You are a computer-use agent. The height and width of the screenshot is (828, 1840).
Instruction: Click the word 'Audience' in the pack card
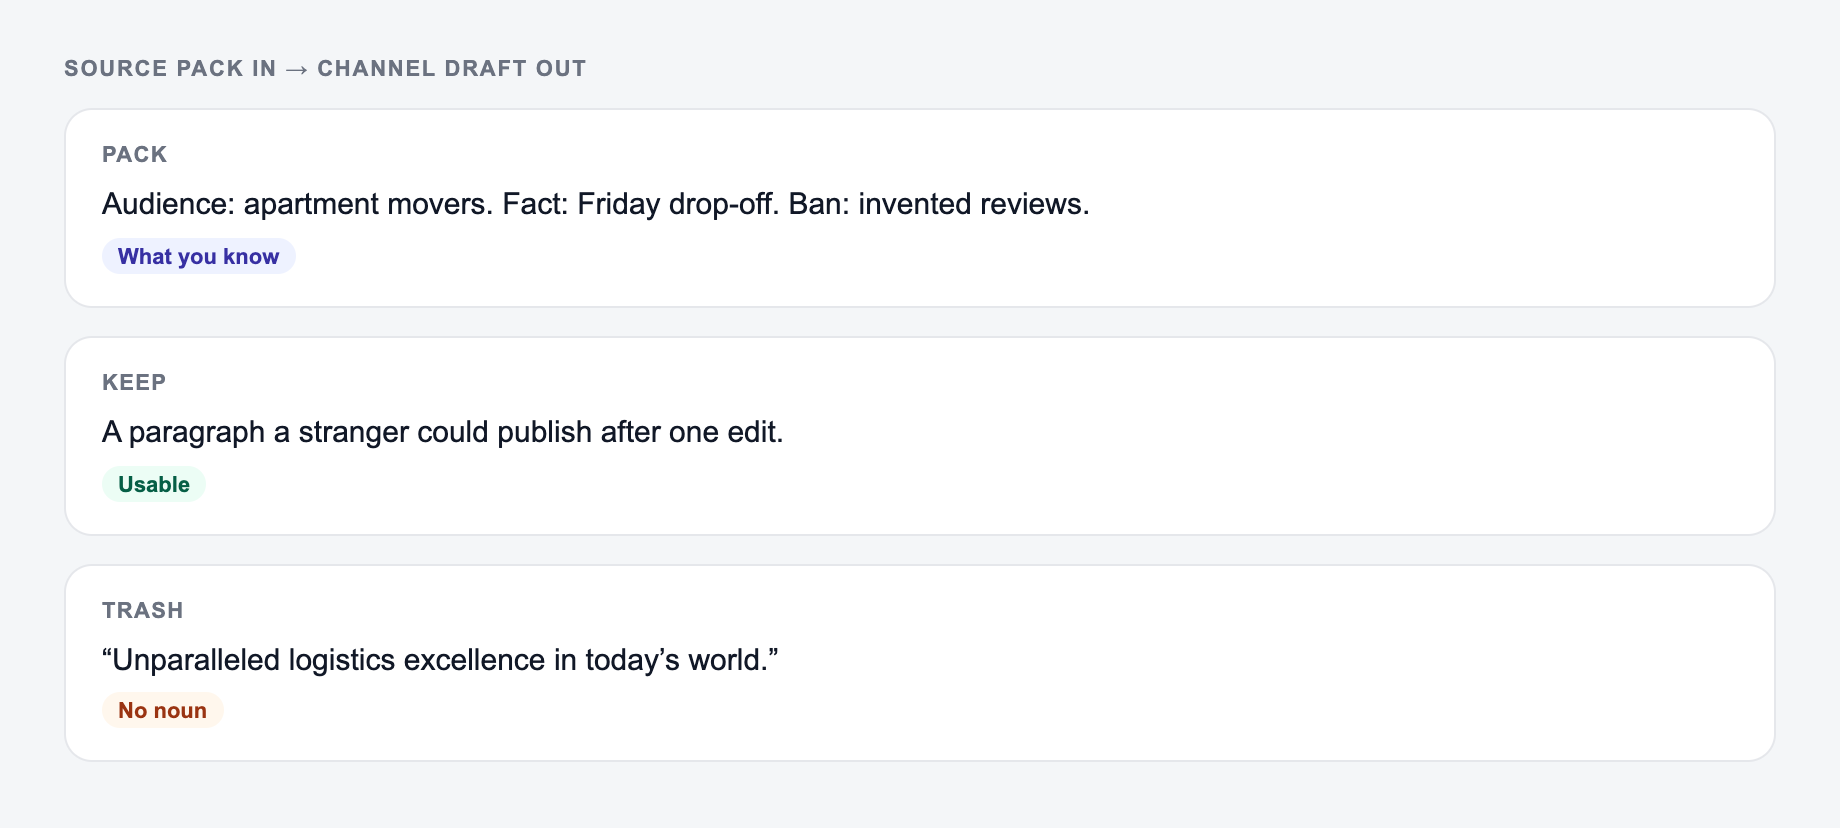(x=168, y=204)
